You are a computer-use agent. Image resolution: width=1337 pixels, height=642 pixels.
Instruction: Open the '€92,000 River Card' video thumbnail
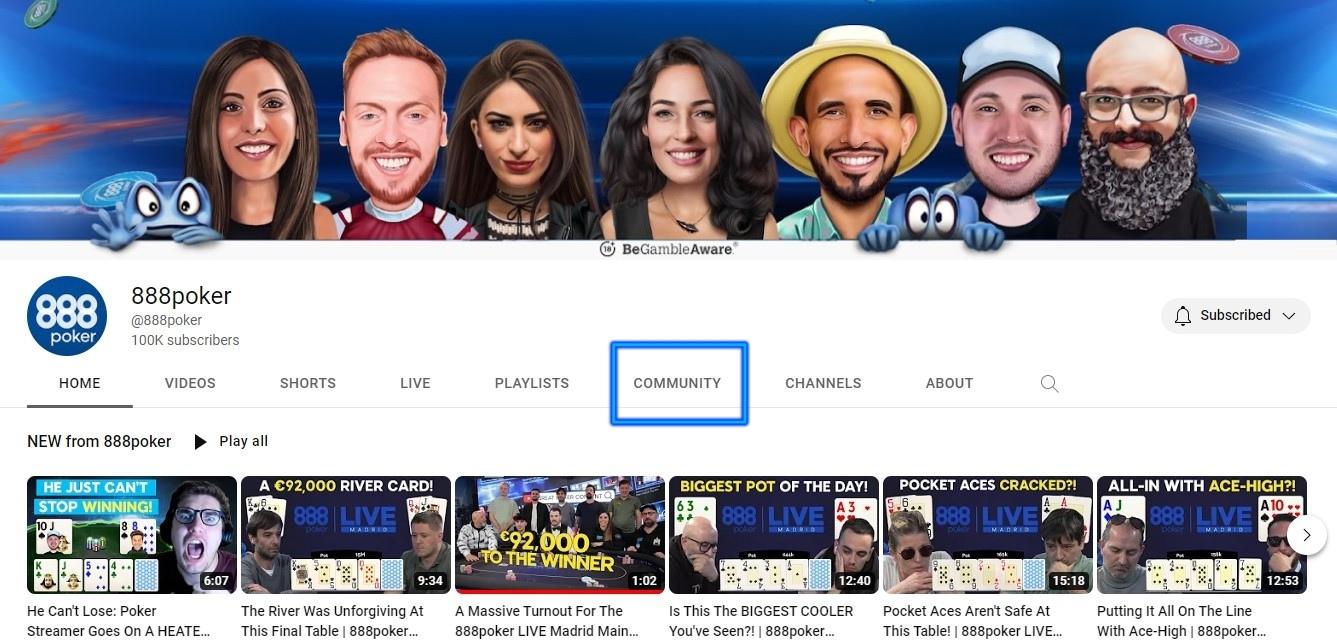(x=345, y=535)
